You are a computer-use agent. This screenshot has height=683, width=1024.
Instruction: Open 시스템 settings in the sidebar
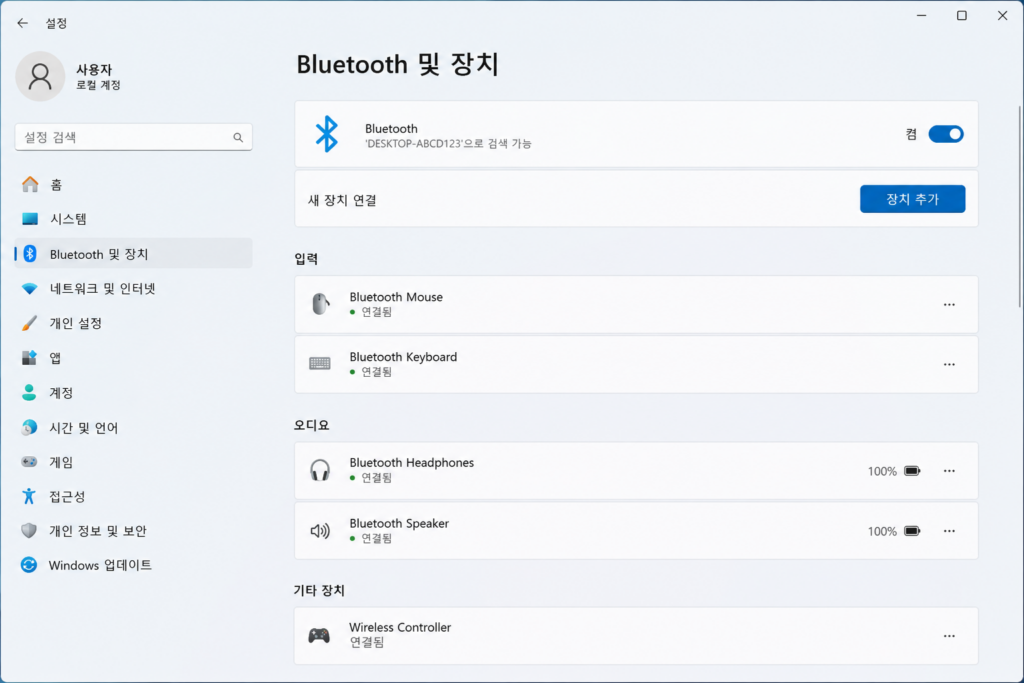(x=133, y=219)
